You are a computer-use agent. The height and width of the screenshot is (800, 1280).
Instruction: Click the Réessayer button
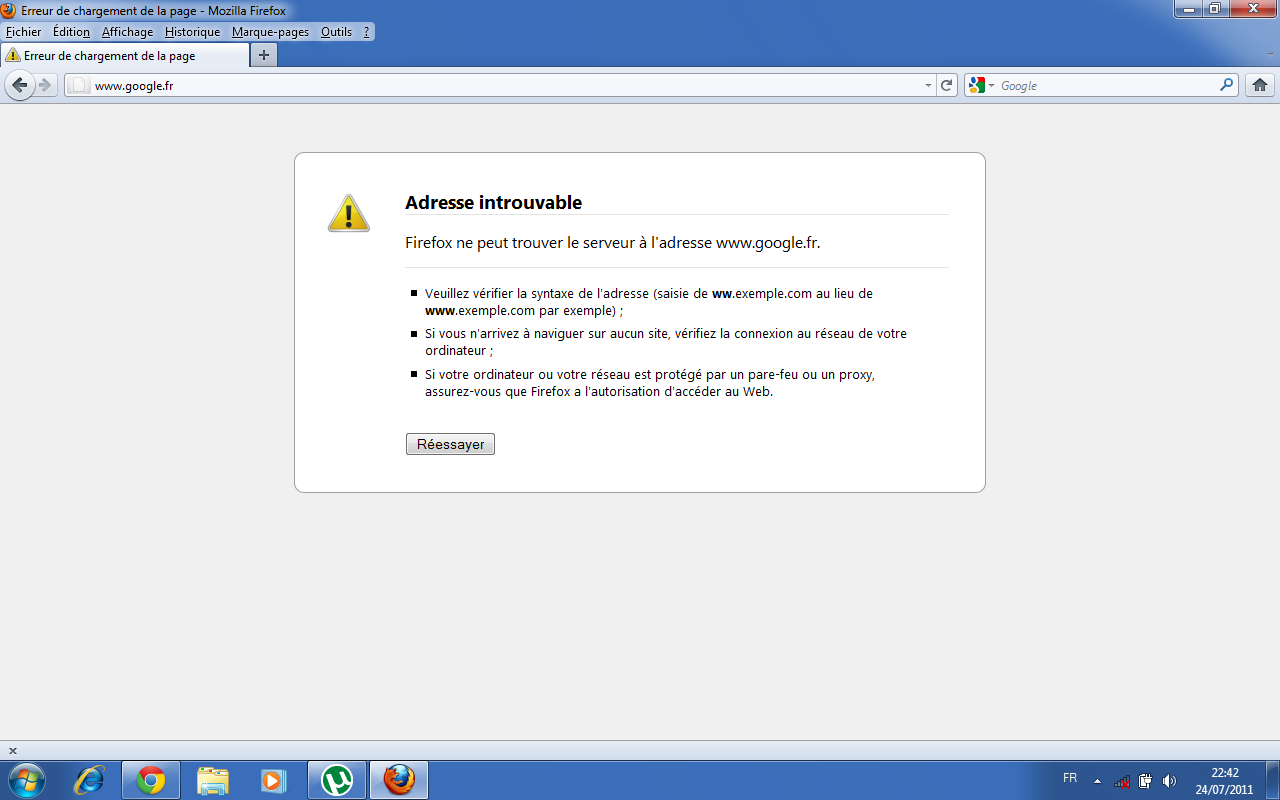[450, 444]
